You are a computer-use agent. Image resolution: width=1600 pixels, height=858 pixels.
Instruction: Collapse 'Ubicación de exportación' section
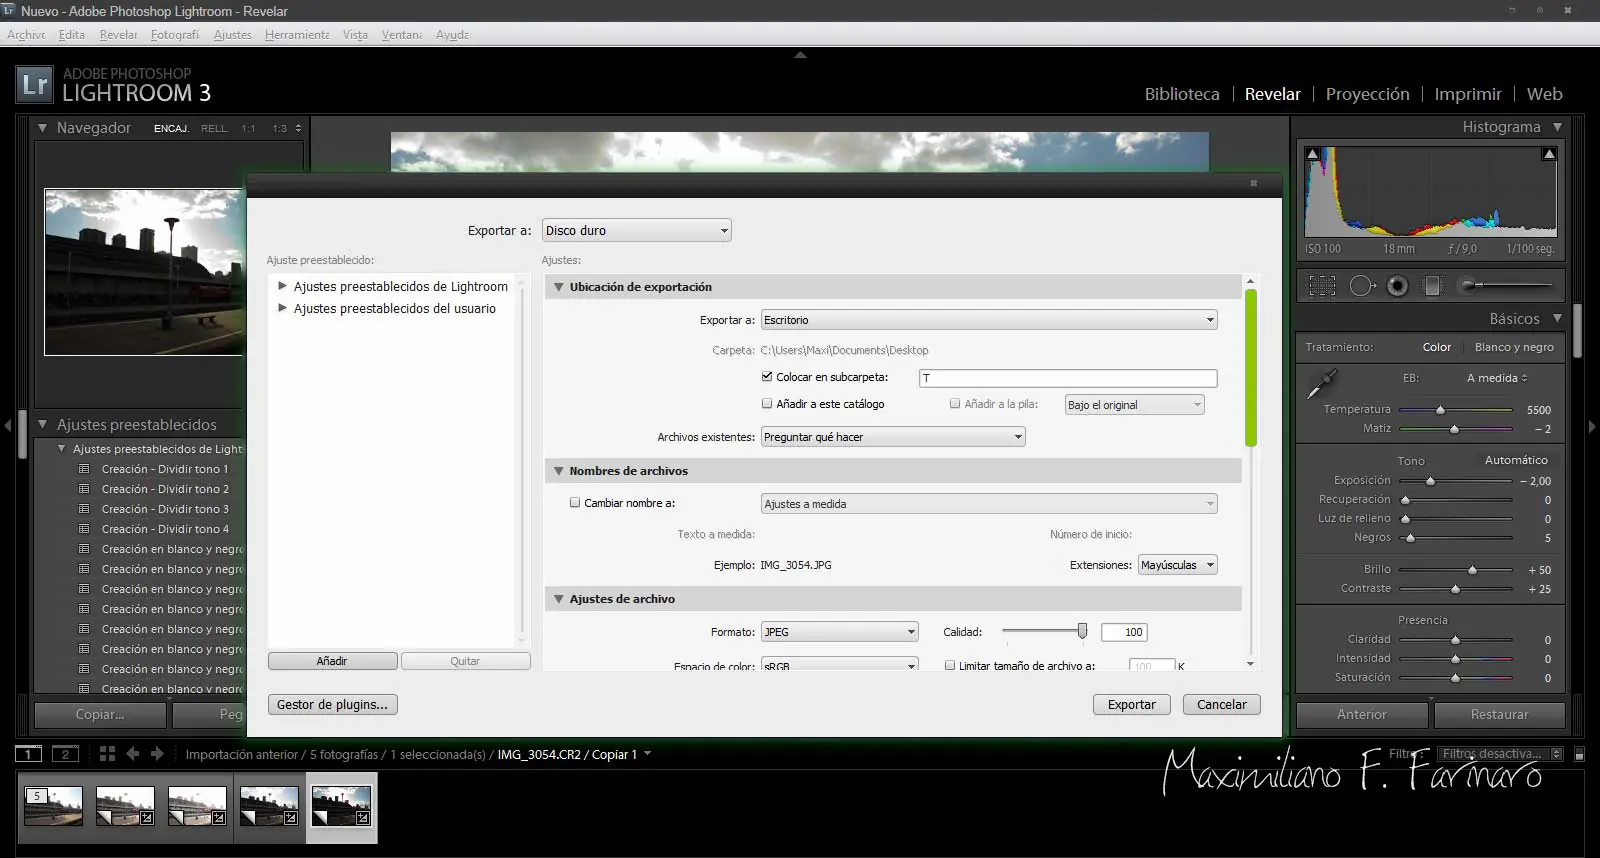[x=559, y=287]
